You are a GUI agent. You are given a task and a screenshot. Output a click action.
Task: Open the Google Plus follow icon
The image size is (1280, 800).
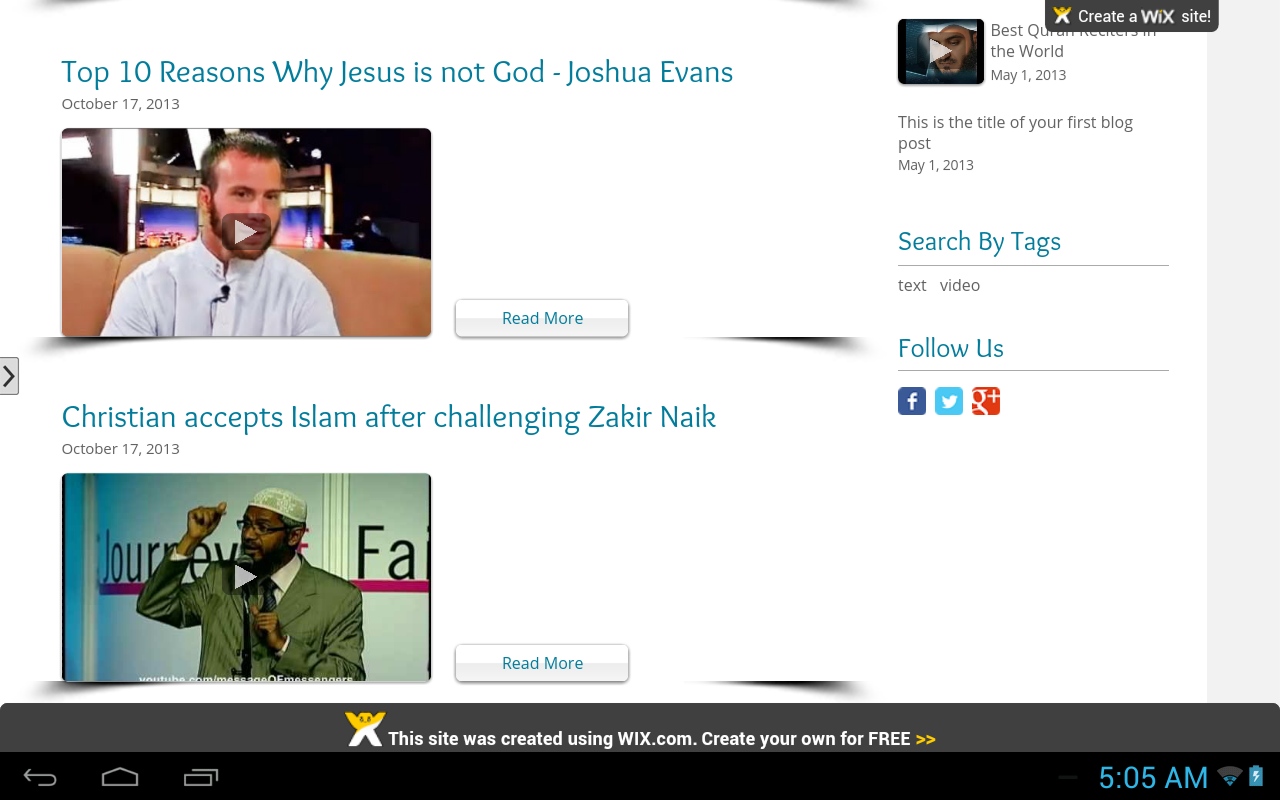click(x=986, y=401)
